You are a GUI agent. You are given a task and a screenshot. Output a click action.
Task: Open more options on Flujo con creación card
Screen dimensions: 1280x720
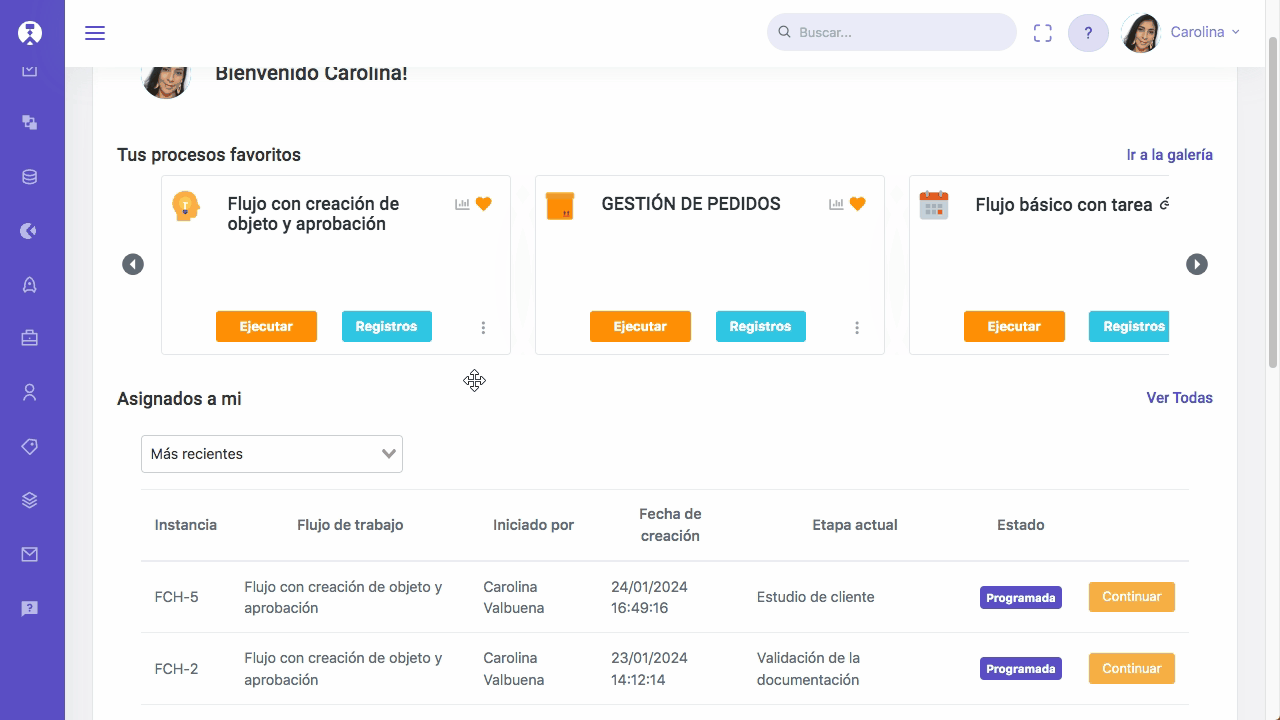(x=483, y=328)
